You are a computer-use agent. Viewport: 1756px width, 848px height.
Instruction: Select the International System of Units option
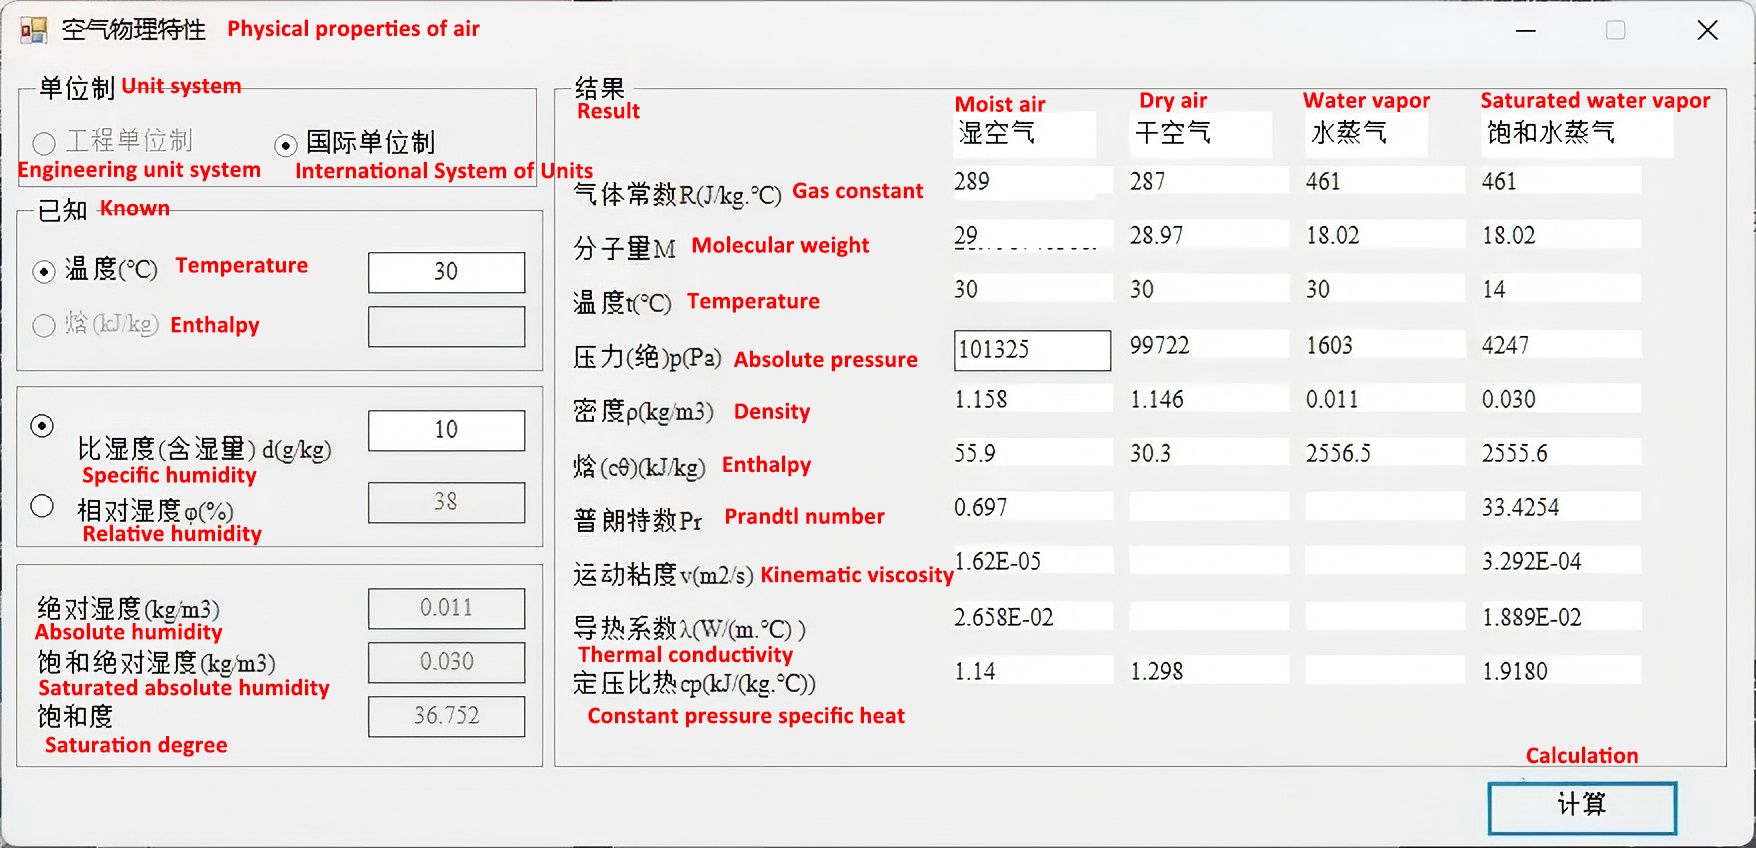[286, 145]
